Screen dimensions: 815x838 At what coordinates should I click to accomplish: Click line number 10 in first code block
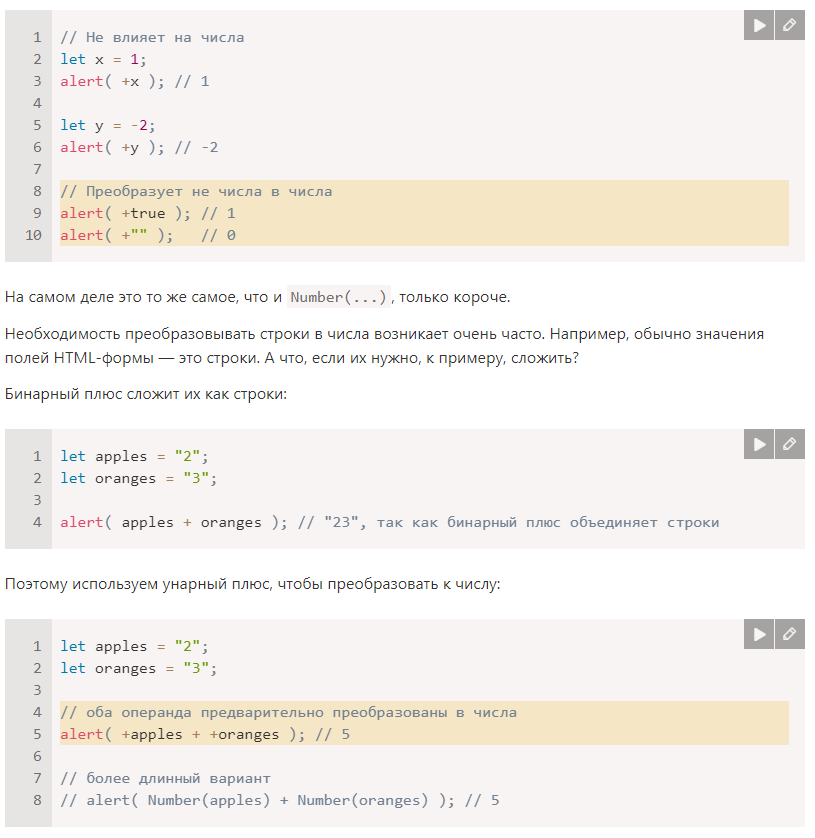click(x=34, y=235)
